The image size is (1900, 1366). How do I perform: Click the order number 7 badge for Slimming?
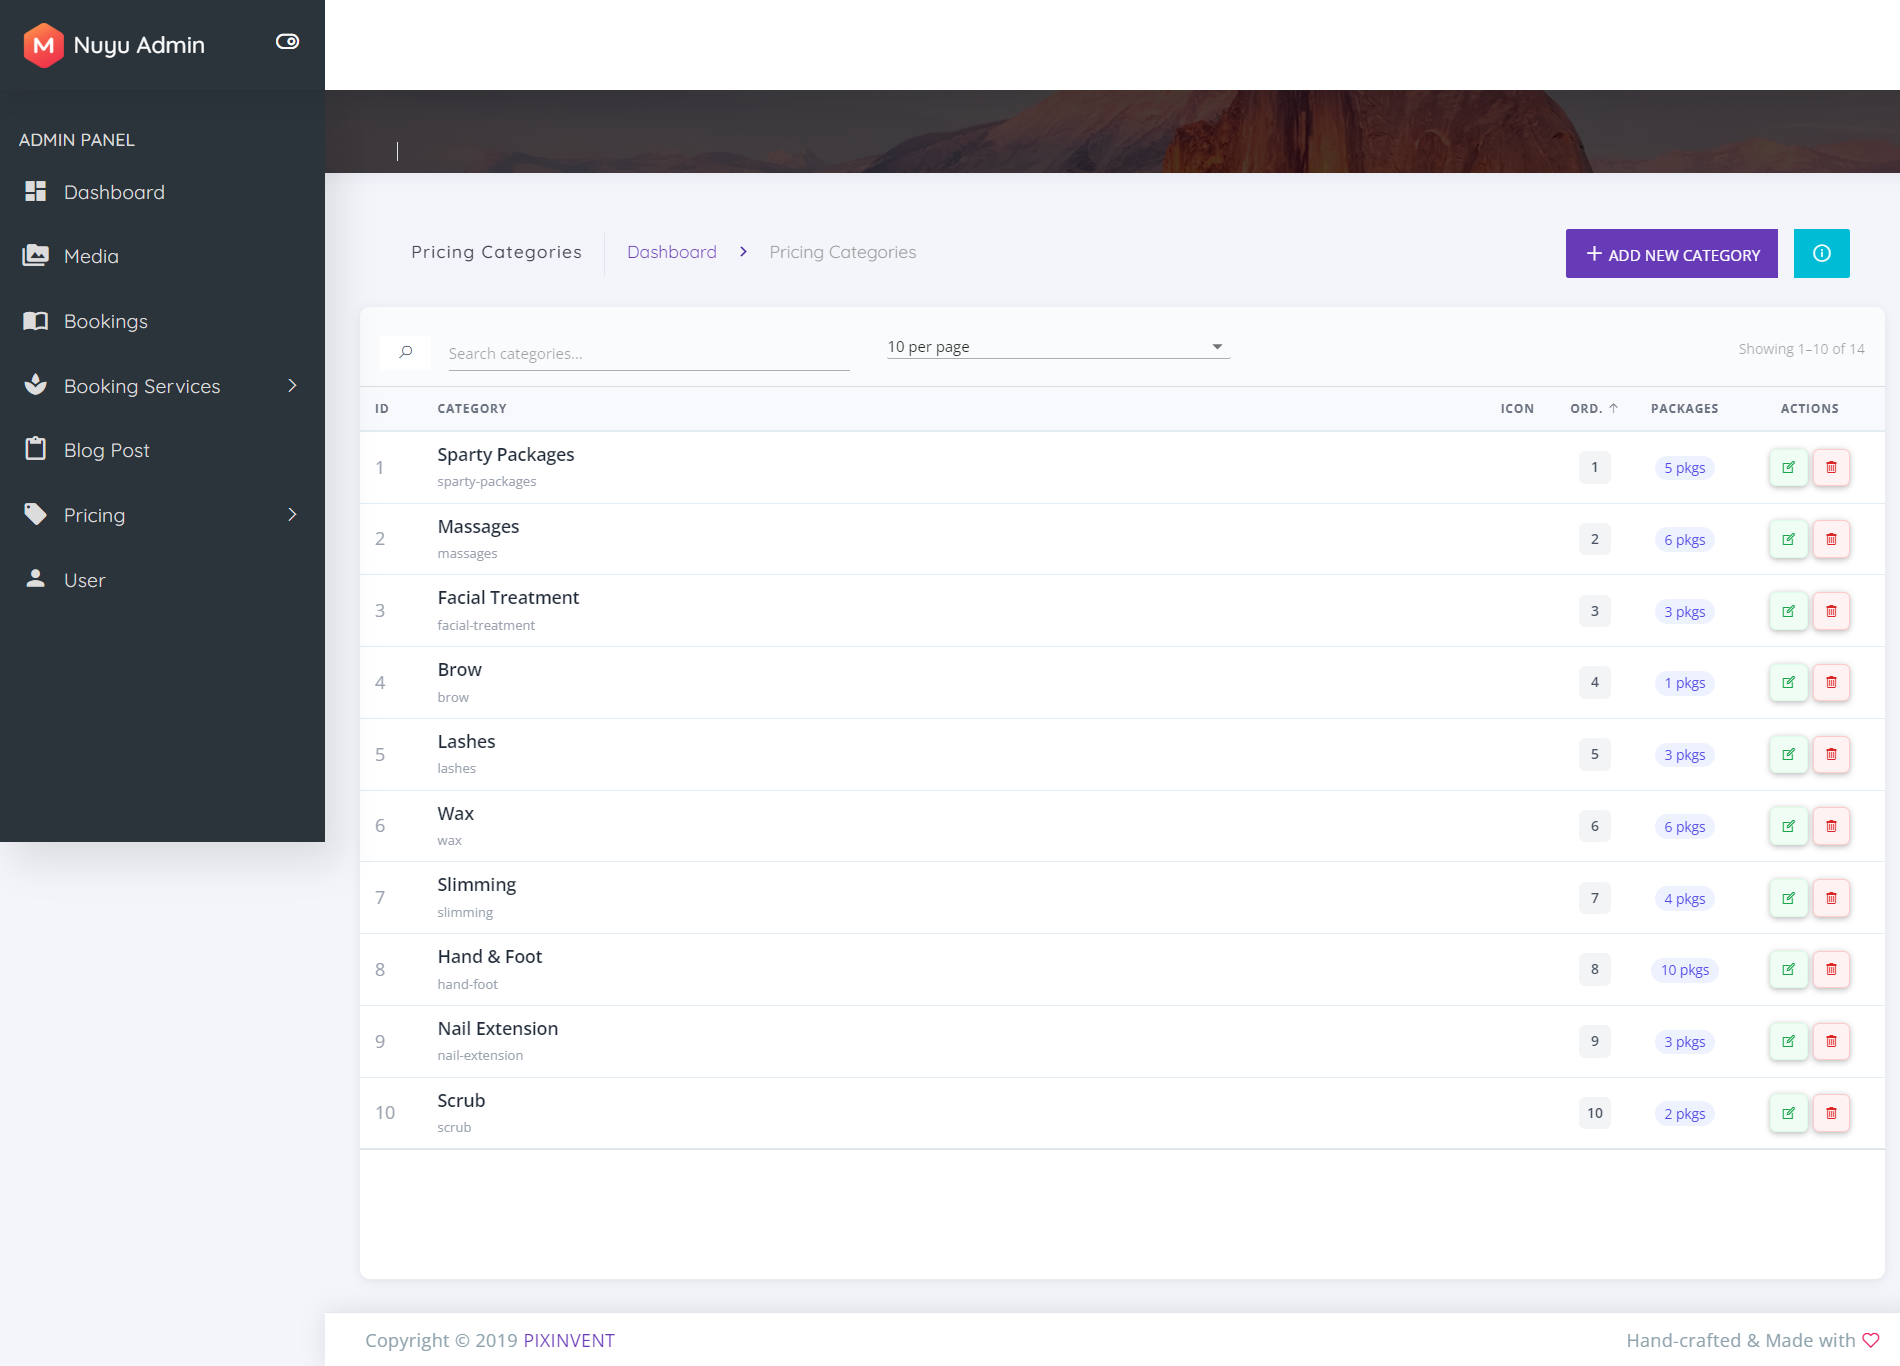click(1595, 898)
